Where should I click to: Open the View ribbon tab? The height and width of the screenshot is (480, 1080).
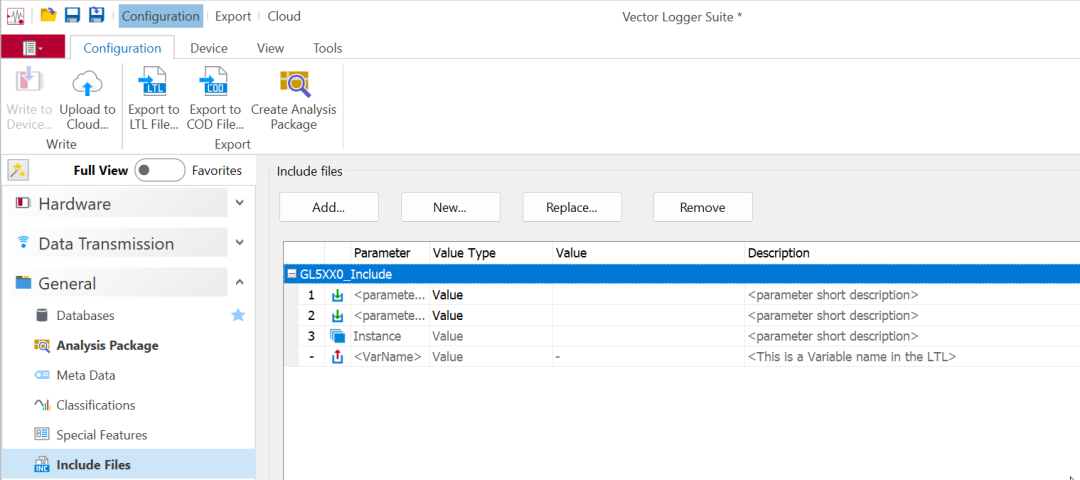click(270, 48)
